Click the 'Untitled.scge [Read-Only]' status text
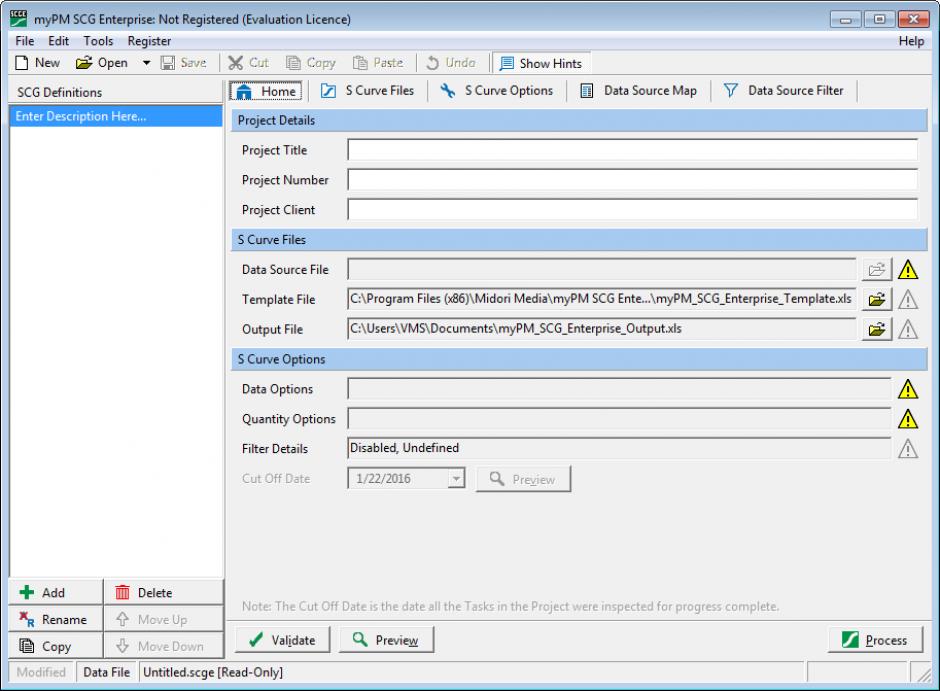This screenshot has height=691, width=940. pyautogui.click(x=213, y=672)
